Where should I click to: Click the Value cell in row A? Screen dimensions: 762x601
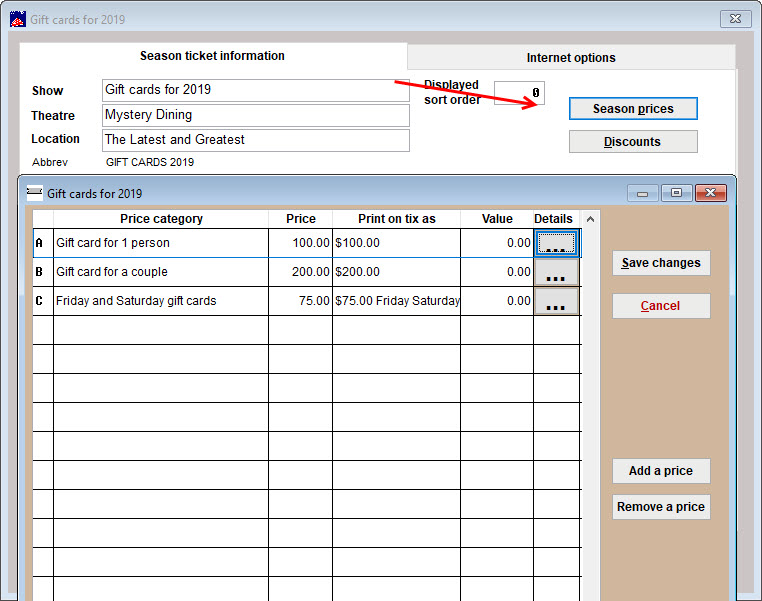pos(497,243)
